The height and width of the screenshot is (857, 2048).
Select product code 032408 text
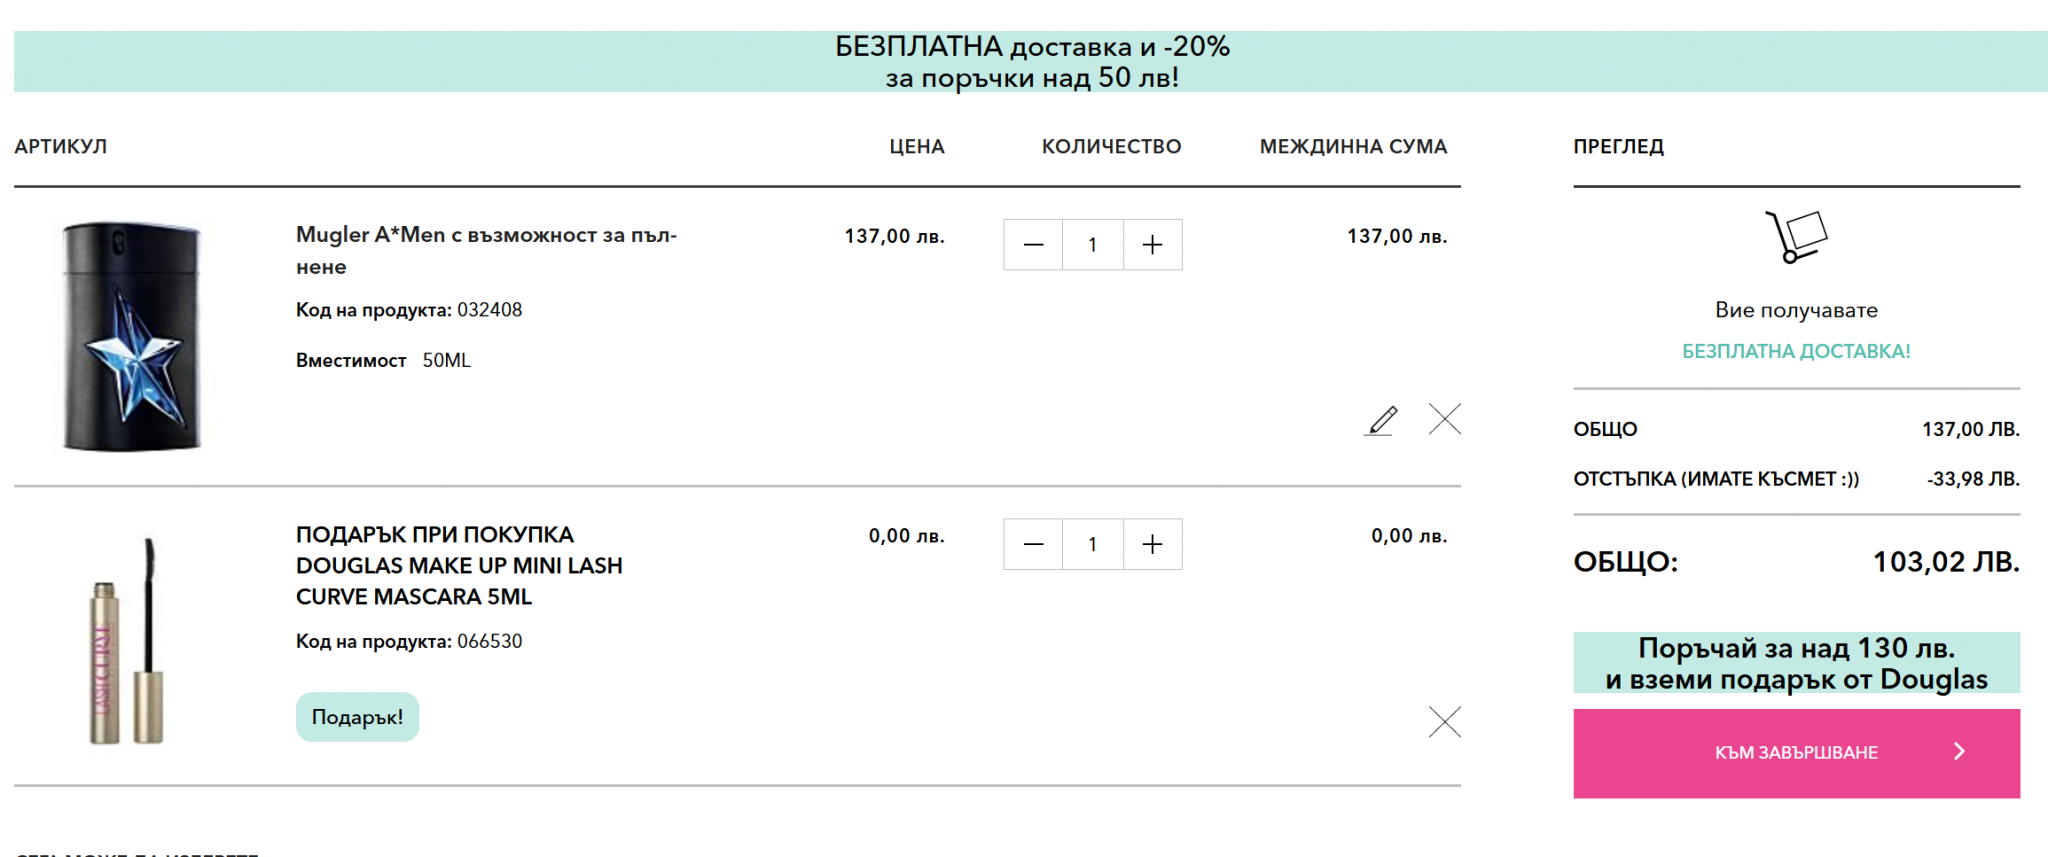[x=489, y=310]
